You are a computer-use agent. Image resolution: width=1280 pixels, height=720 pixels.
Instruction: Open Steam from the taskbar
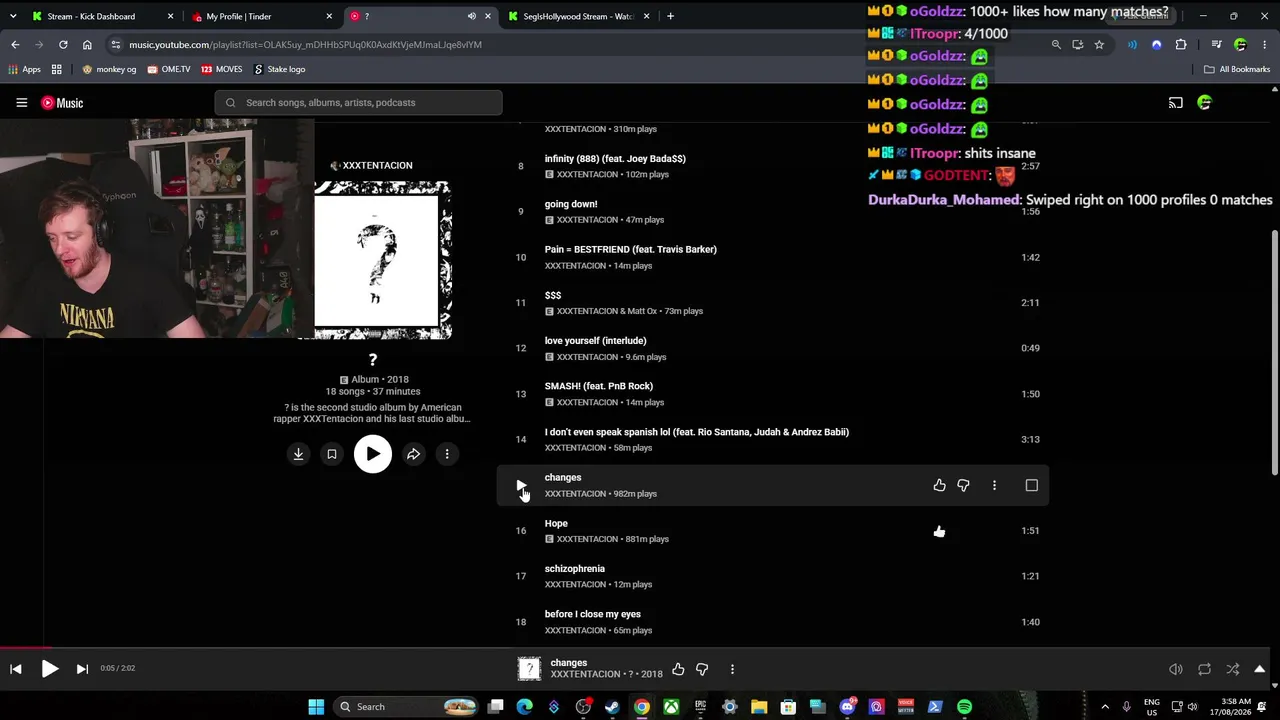point(612,707)
